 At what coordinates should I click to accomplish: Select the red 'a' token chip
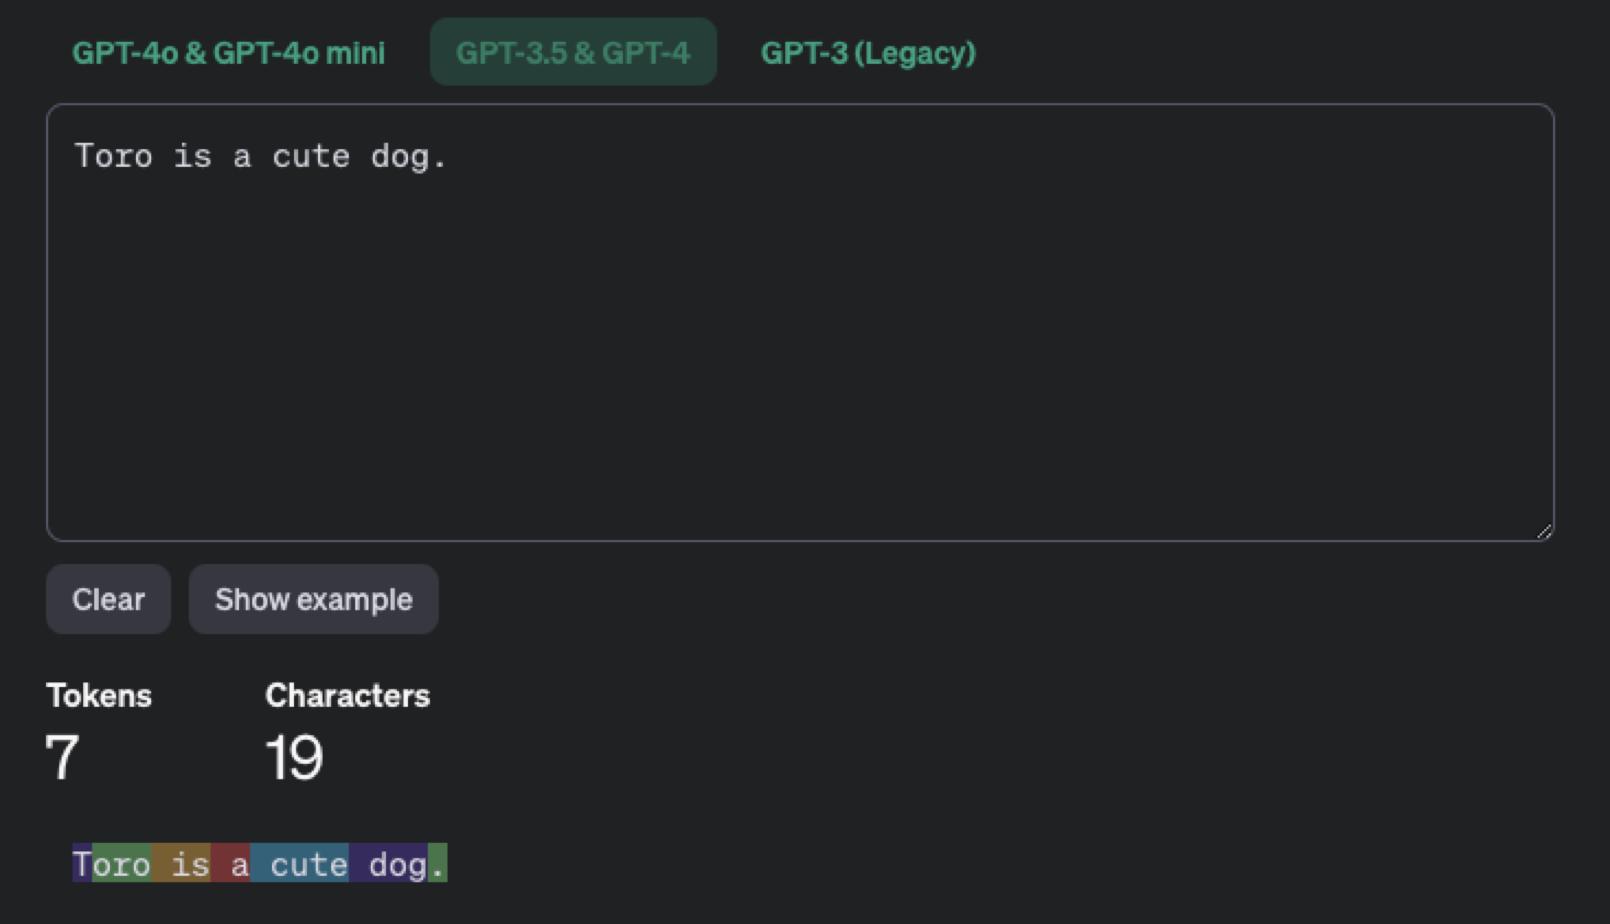230,863
